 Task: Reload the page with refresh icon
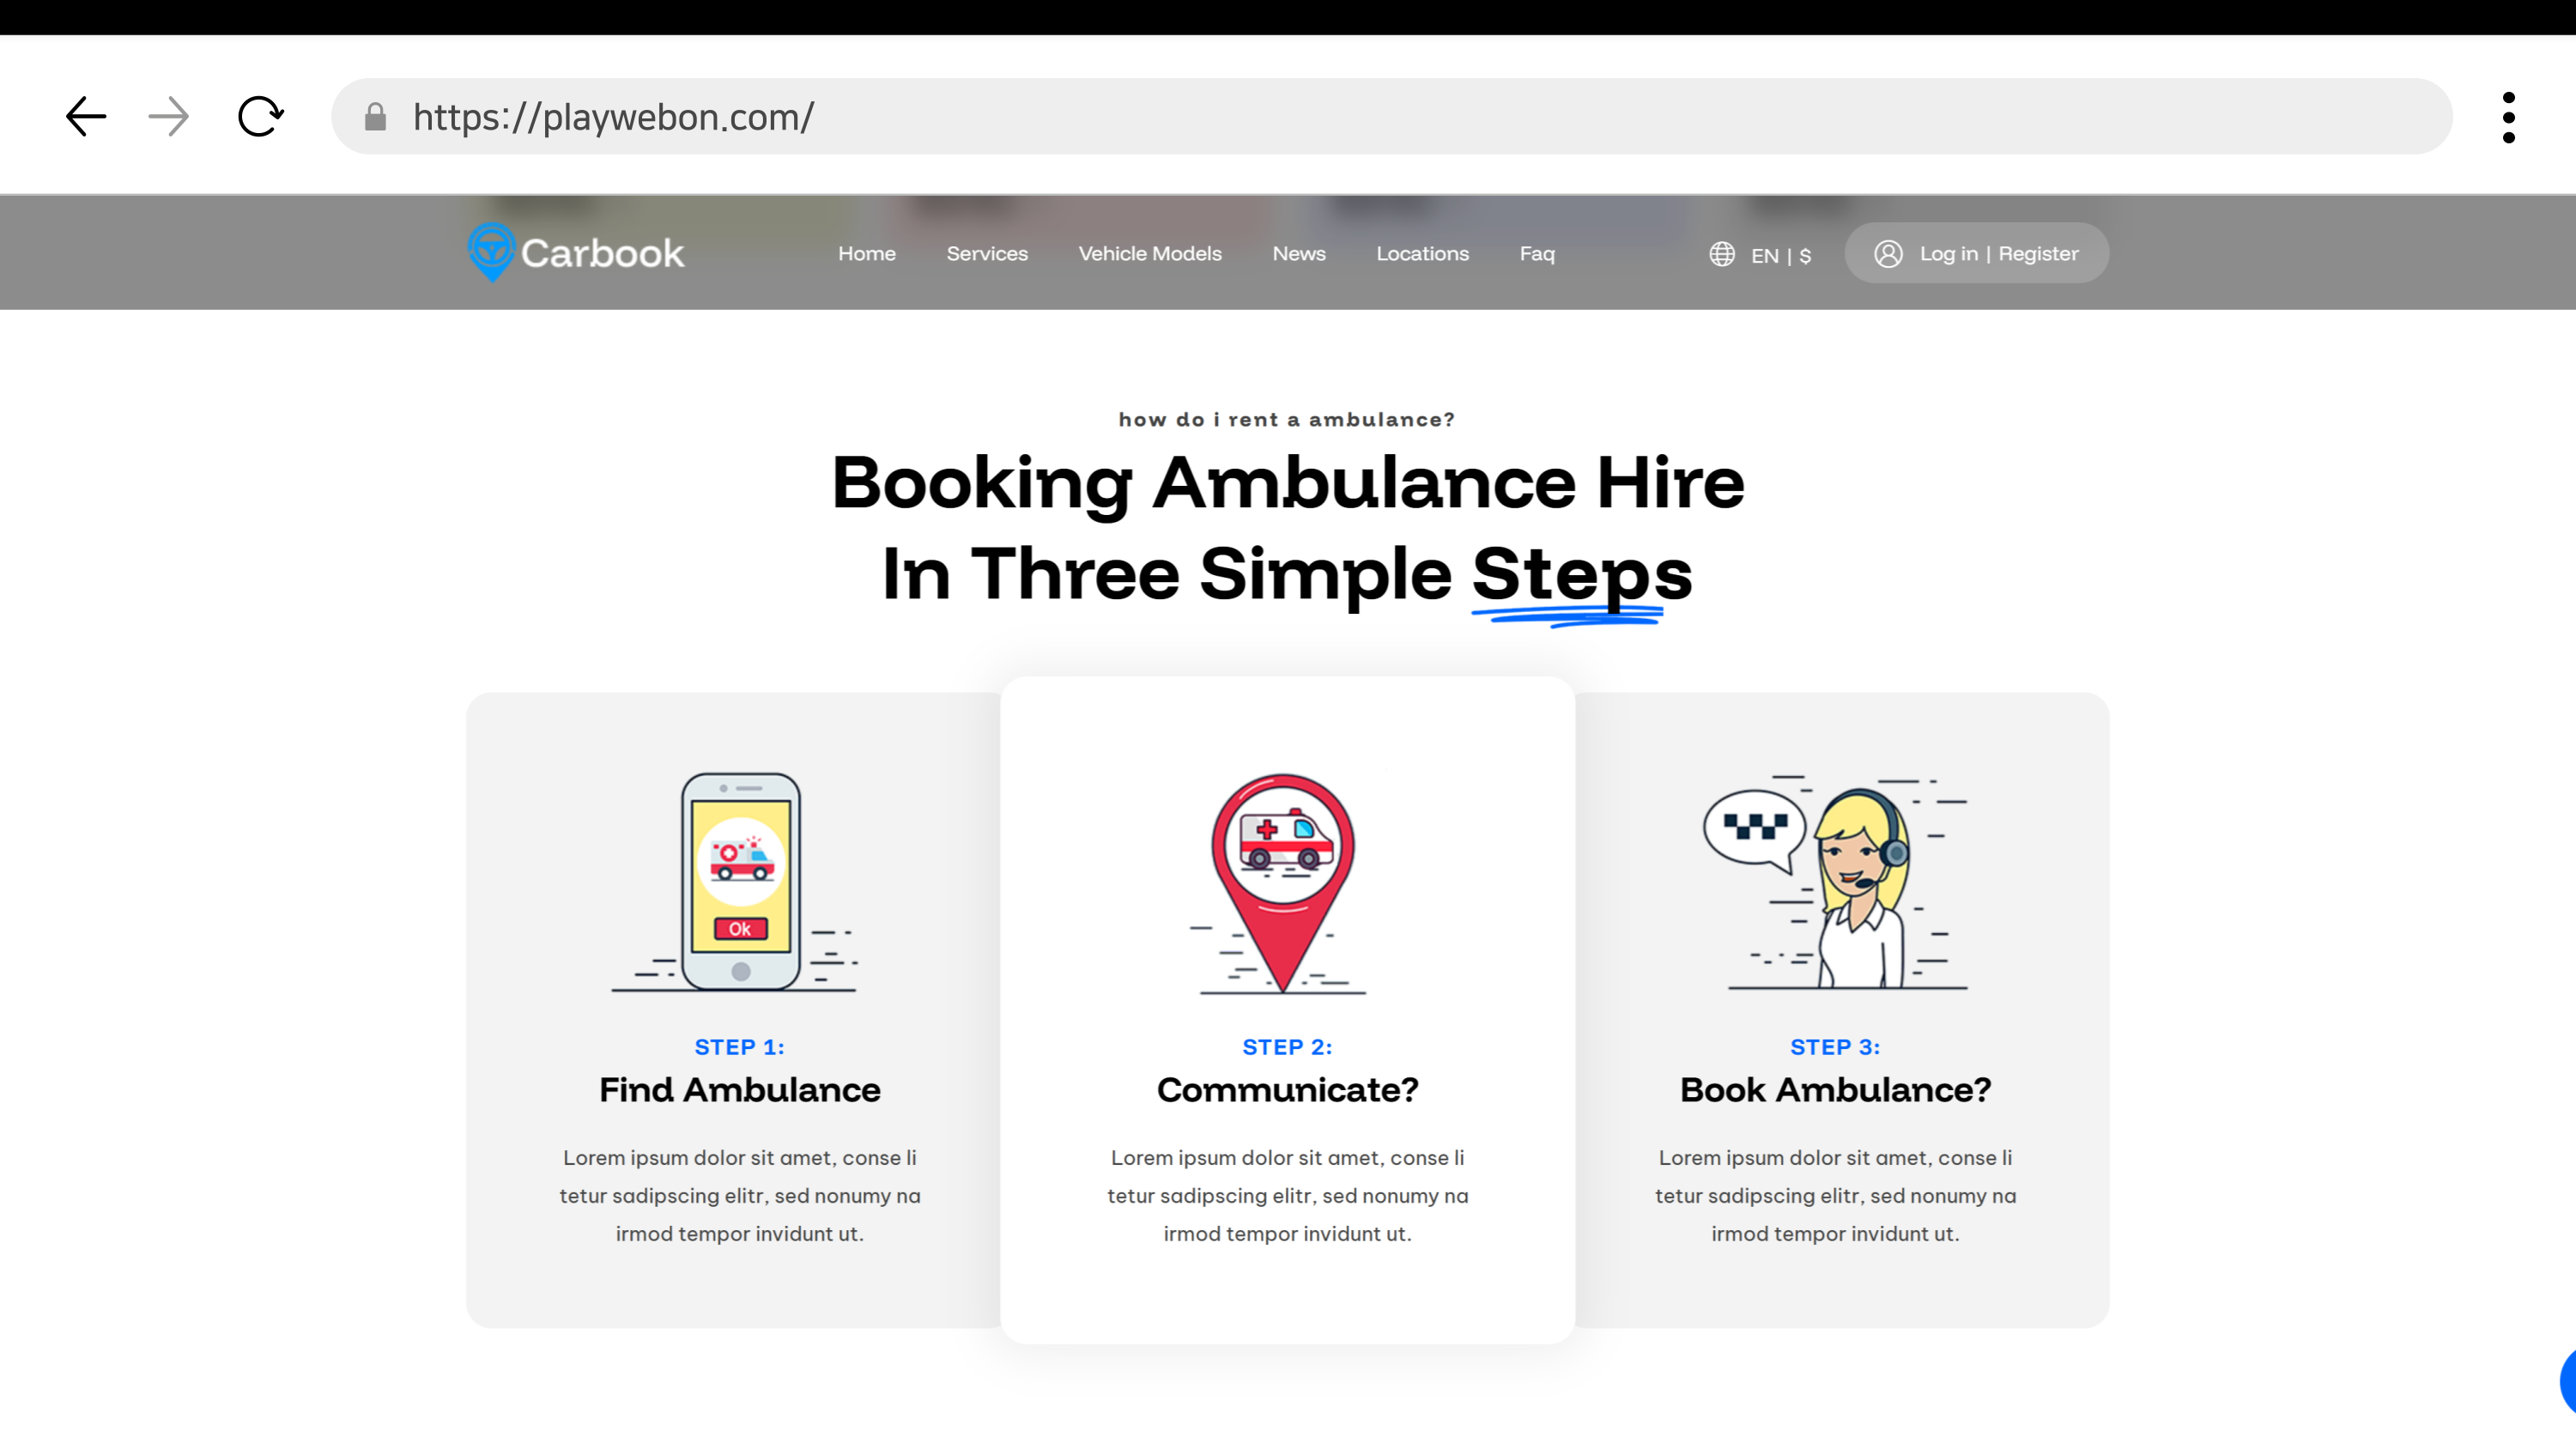tap(260, 117)
